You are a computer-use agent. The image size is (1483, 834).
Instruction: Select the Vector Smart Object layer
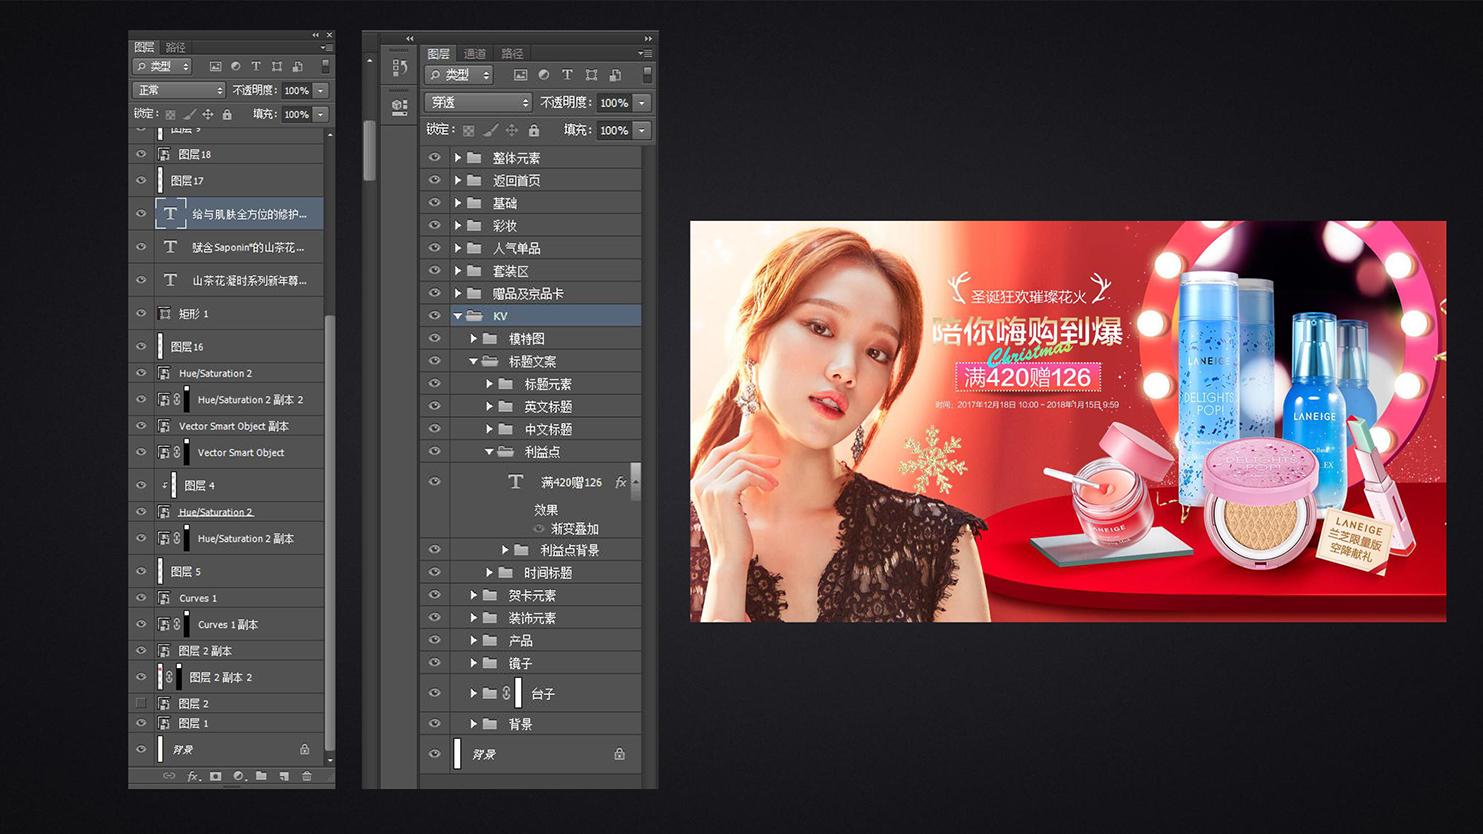pyautogui.click(x=228, y=452)
